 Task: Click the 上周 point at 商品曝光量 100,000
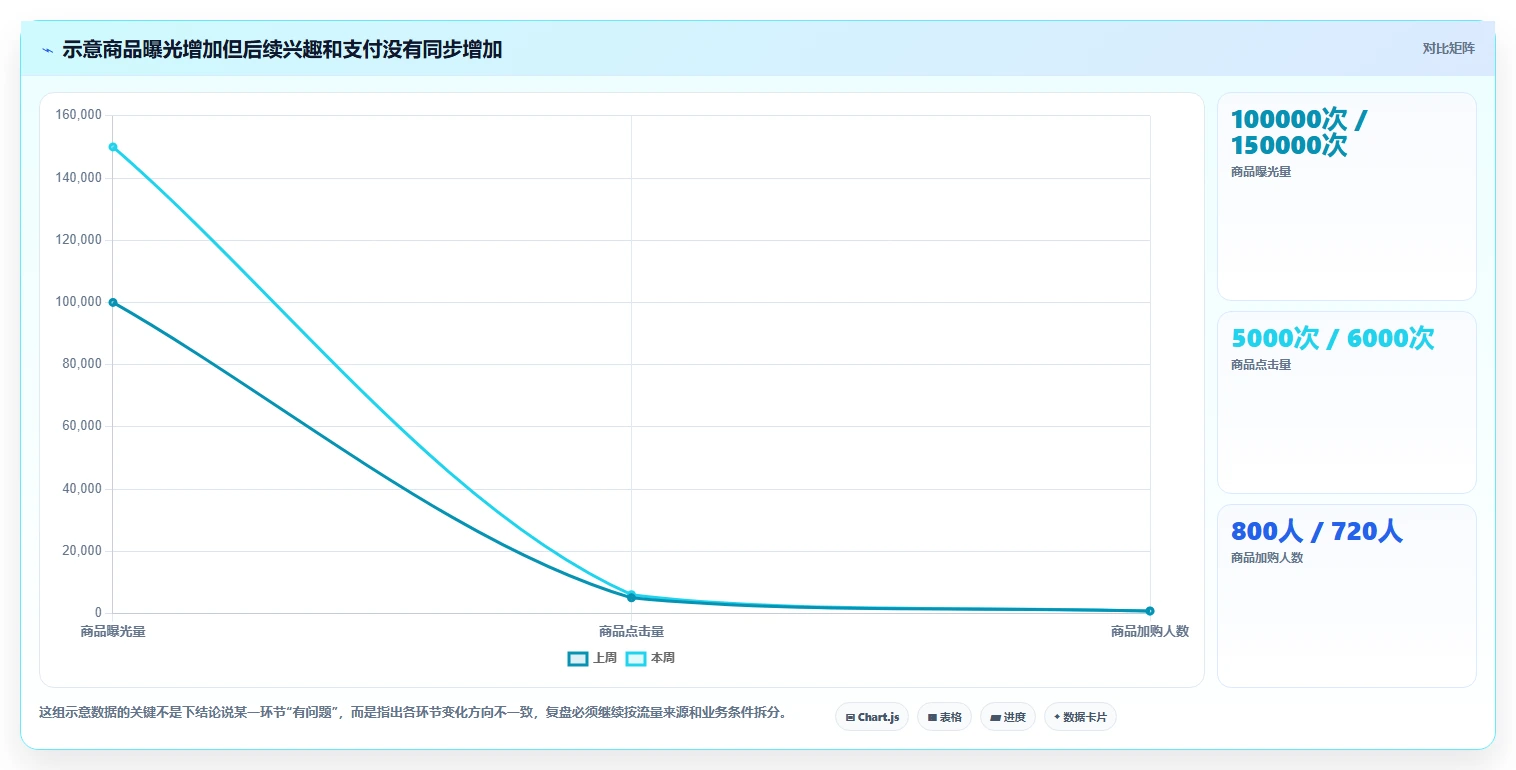[x=113, y=302]
